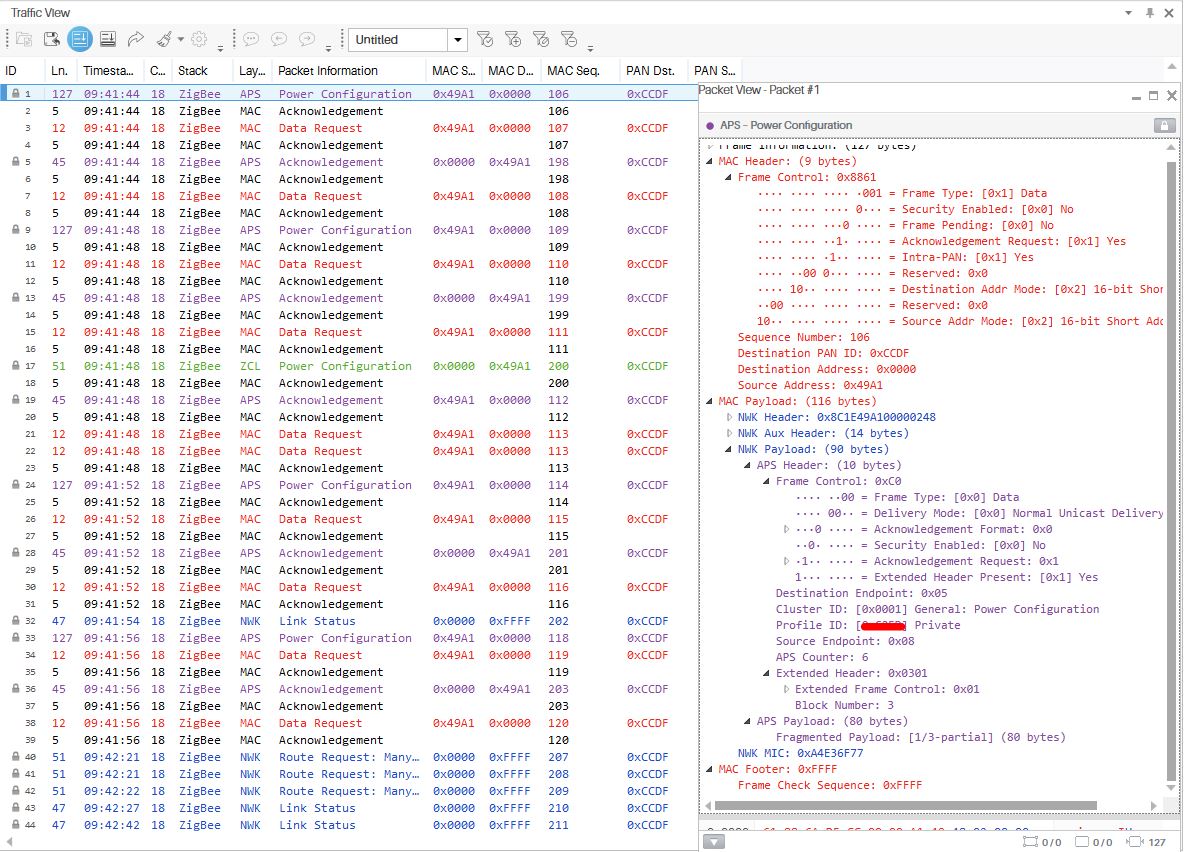Open the Traffic View window options arrow
The width and height of the screenshot is (1185, 852).
pyautogui.click(x=1128, y=13)
